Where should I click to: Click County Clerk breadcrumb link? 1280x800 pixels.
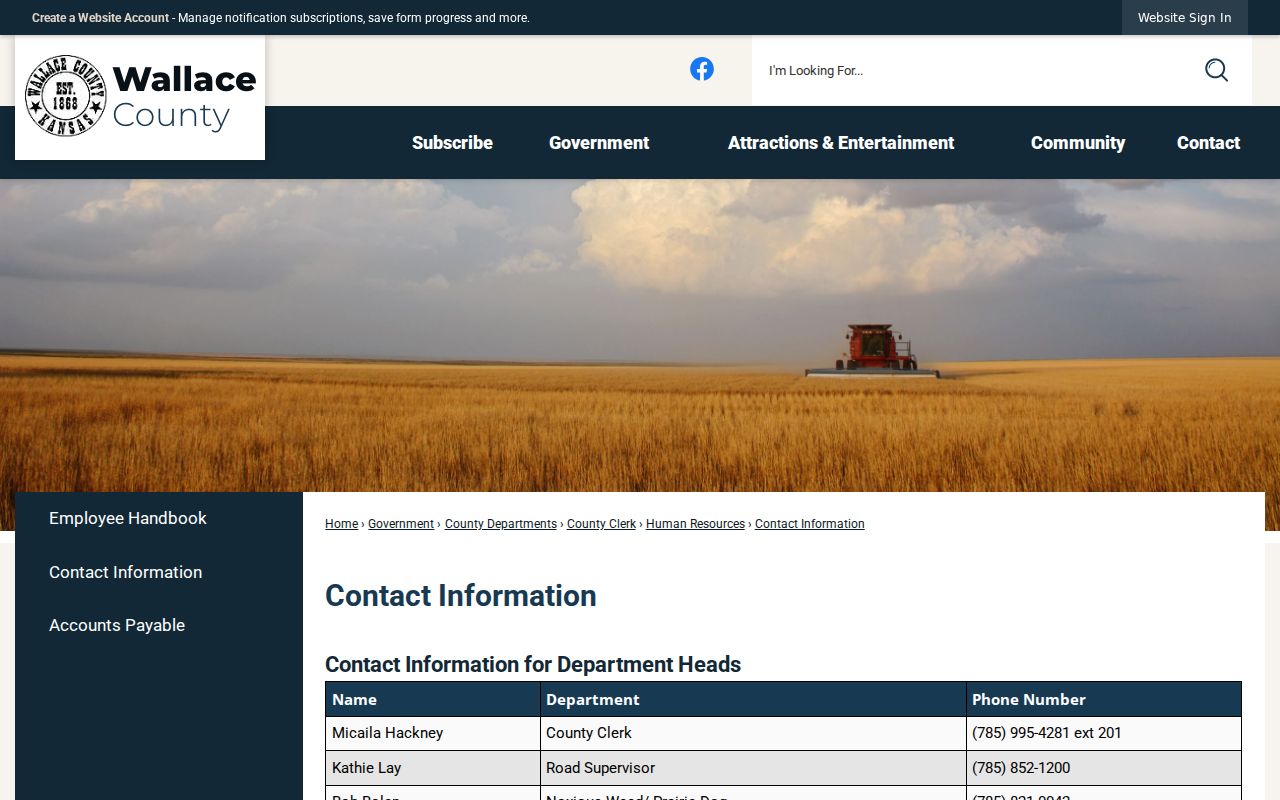[x=601, y=524]
